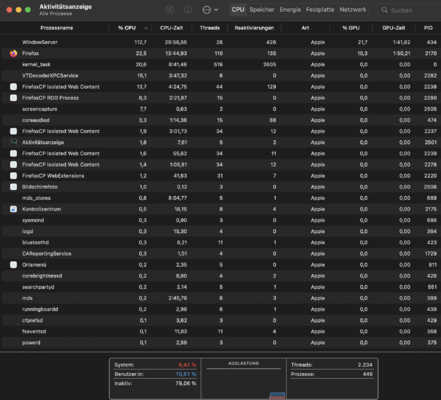The image size is (441, 400).
Task: Sort by the Prozessname column header
Action: coord(57,28)
